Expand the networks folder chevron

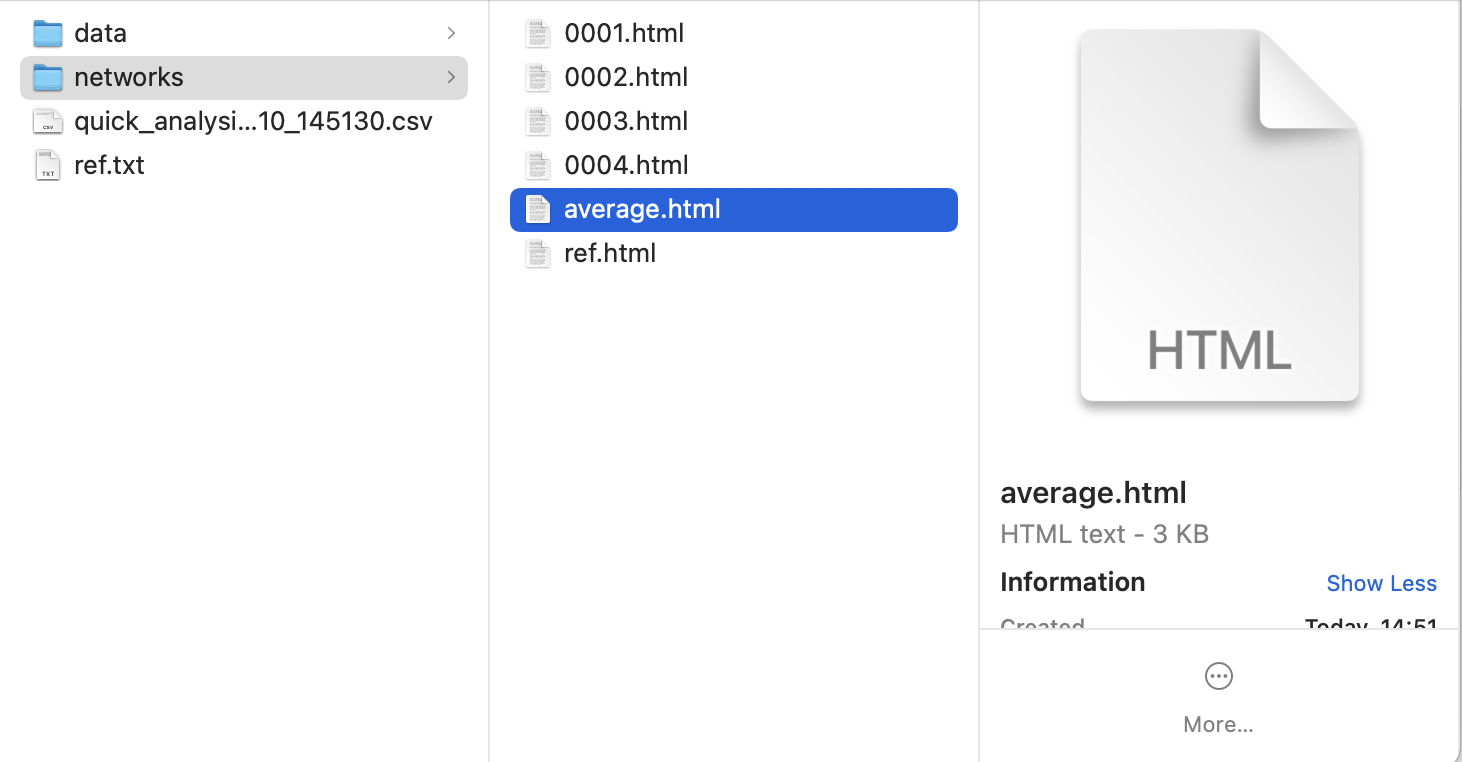(451, 77)
